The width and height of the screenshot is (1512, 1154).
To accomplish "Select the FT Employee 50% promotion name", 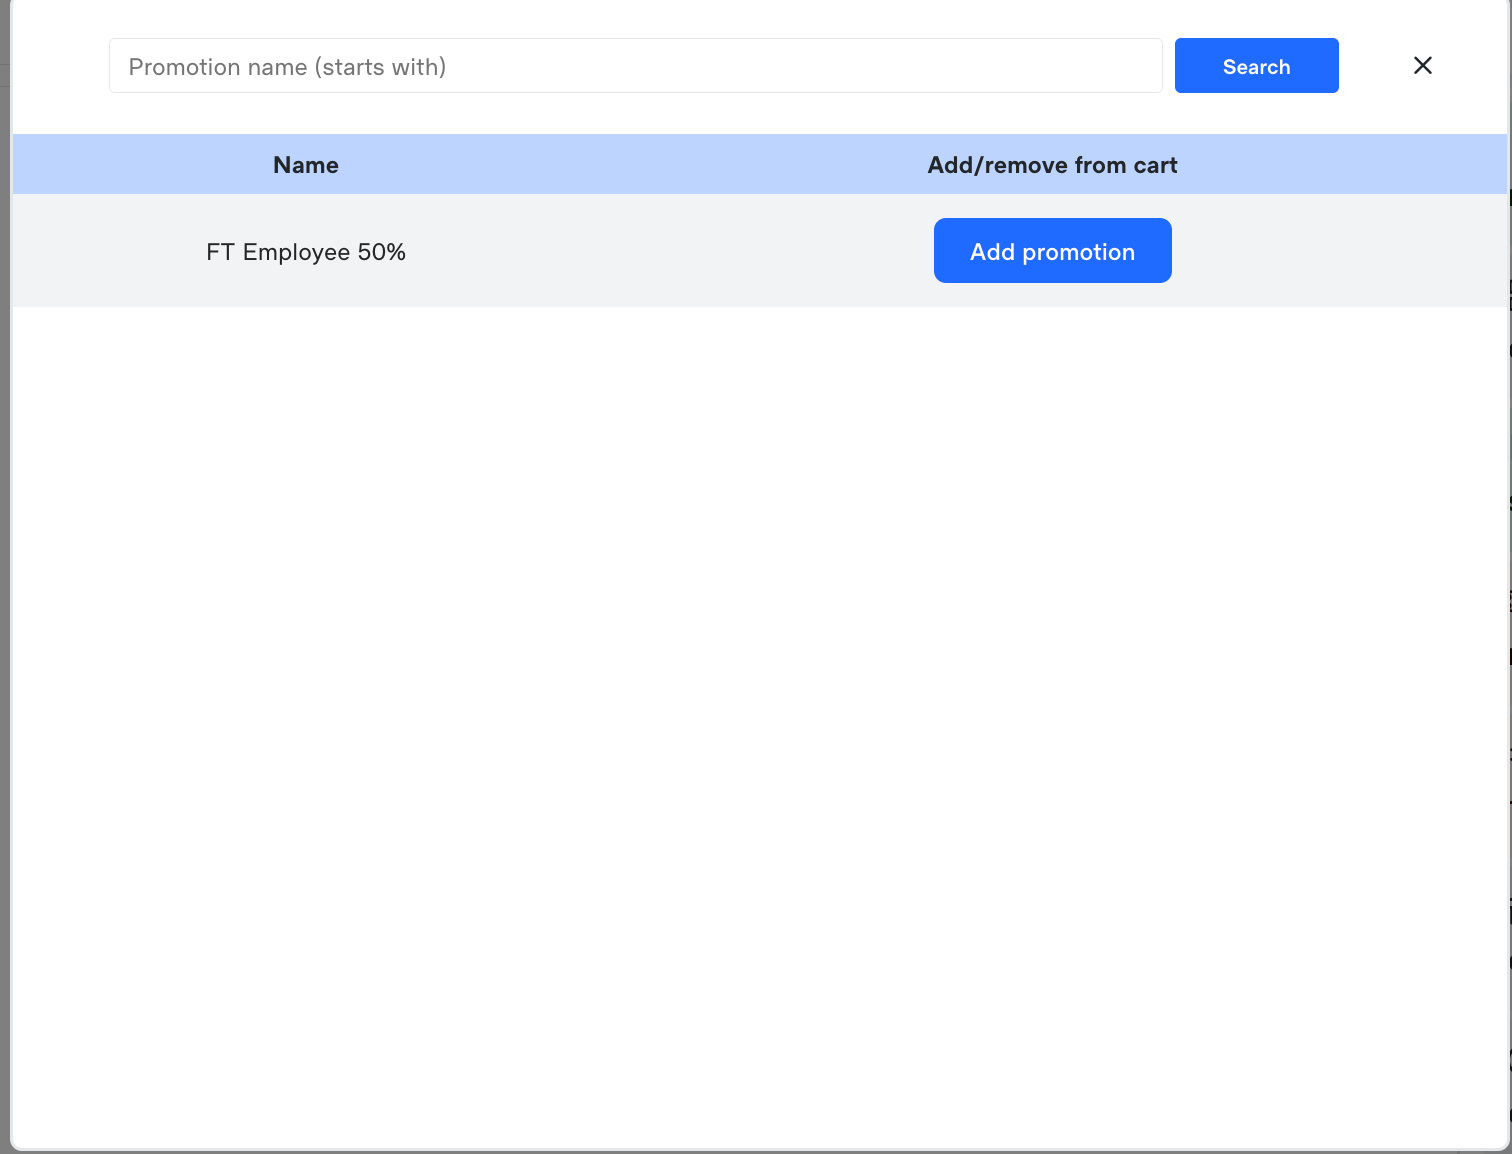I will tap(306, 252).
